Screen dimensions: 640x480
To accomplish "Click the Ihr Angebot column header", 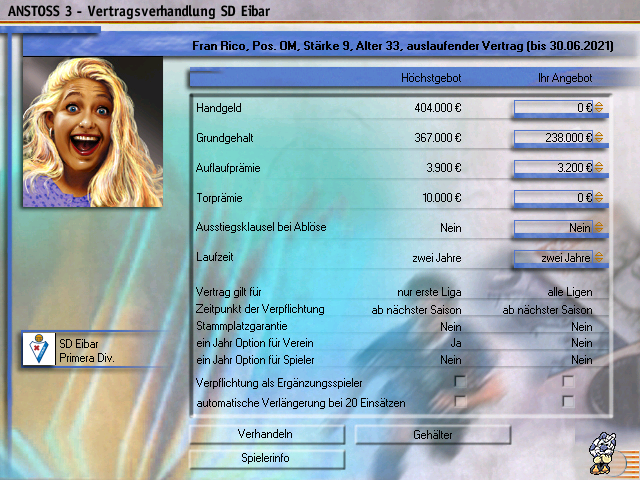I will pos(565,78).
